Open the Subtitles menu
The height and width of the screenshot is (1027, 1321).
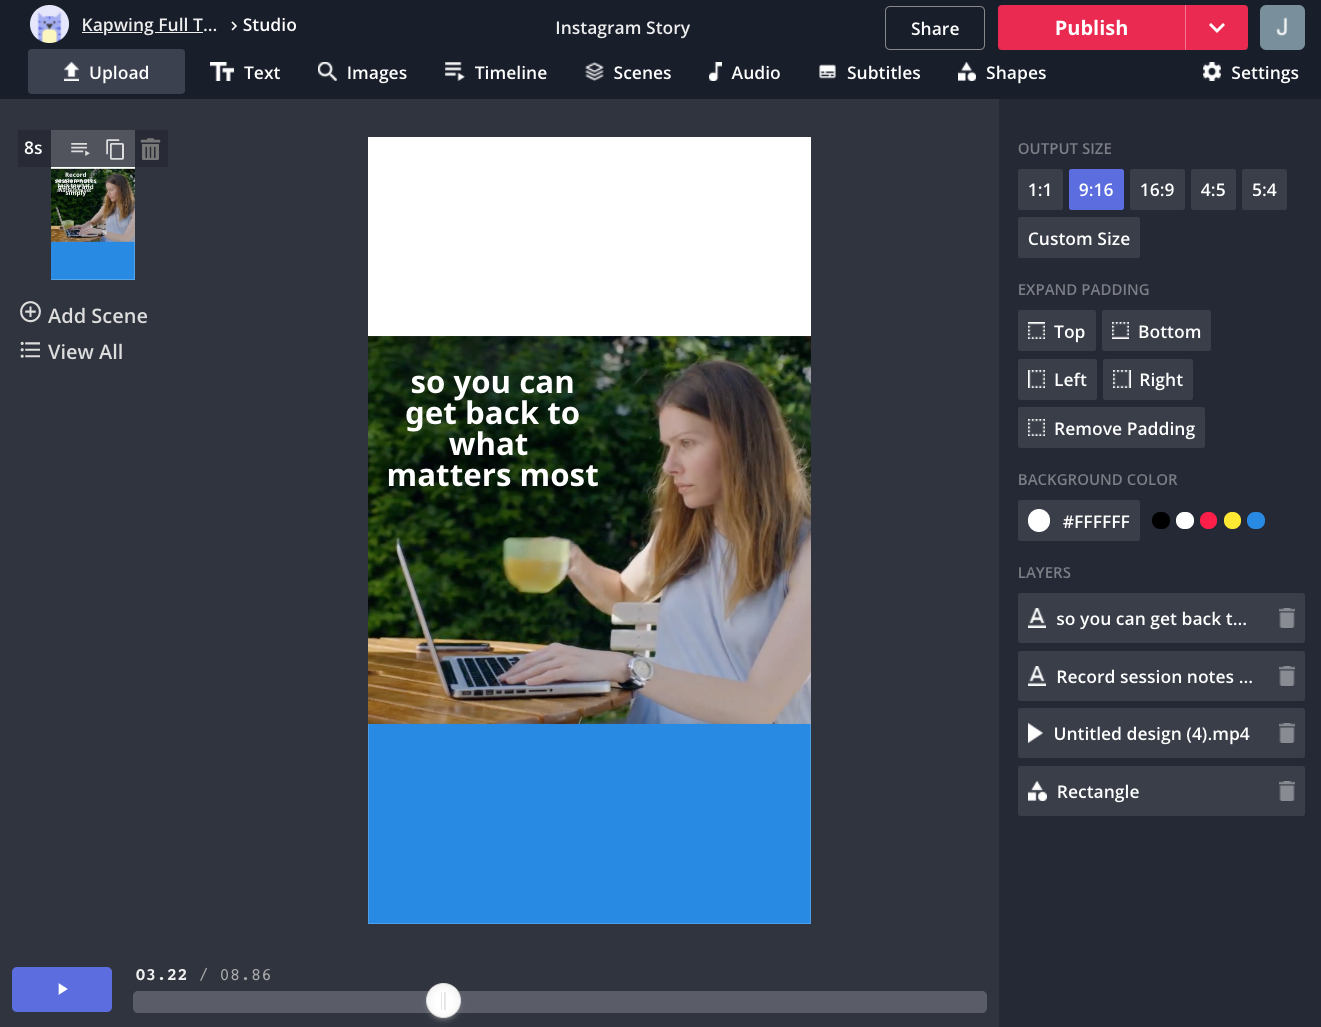coord(869,72)
